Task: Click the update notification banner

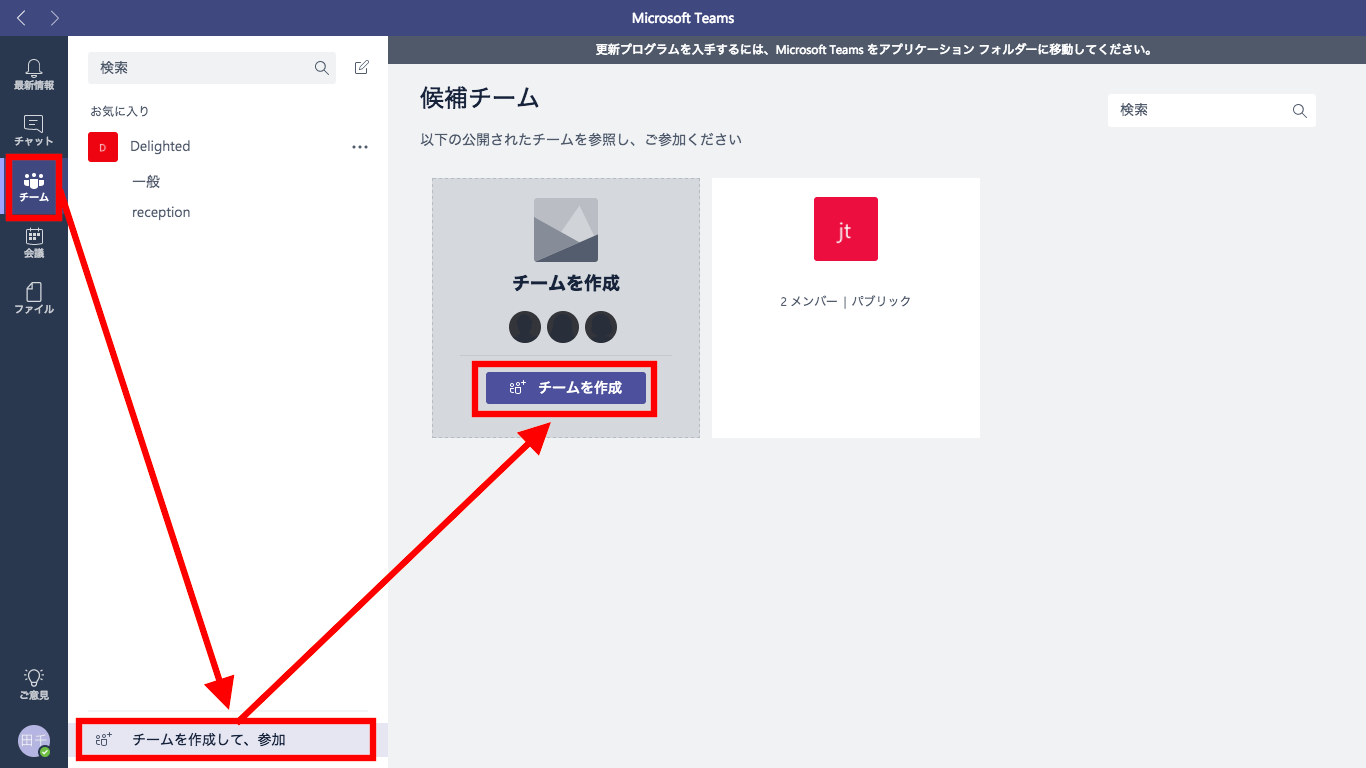Action: click(x=877, y=49)
